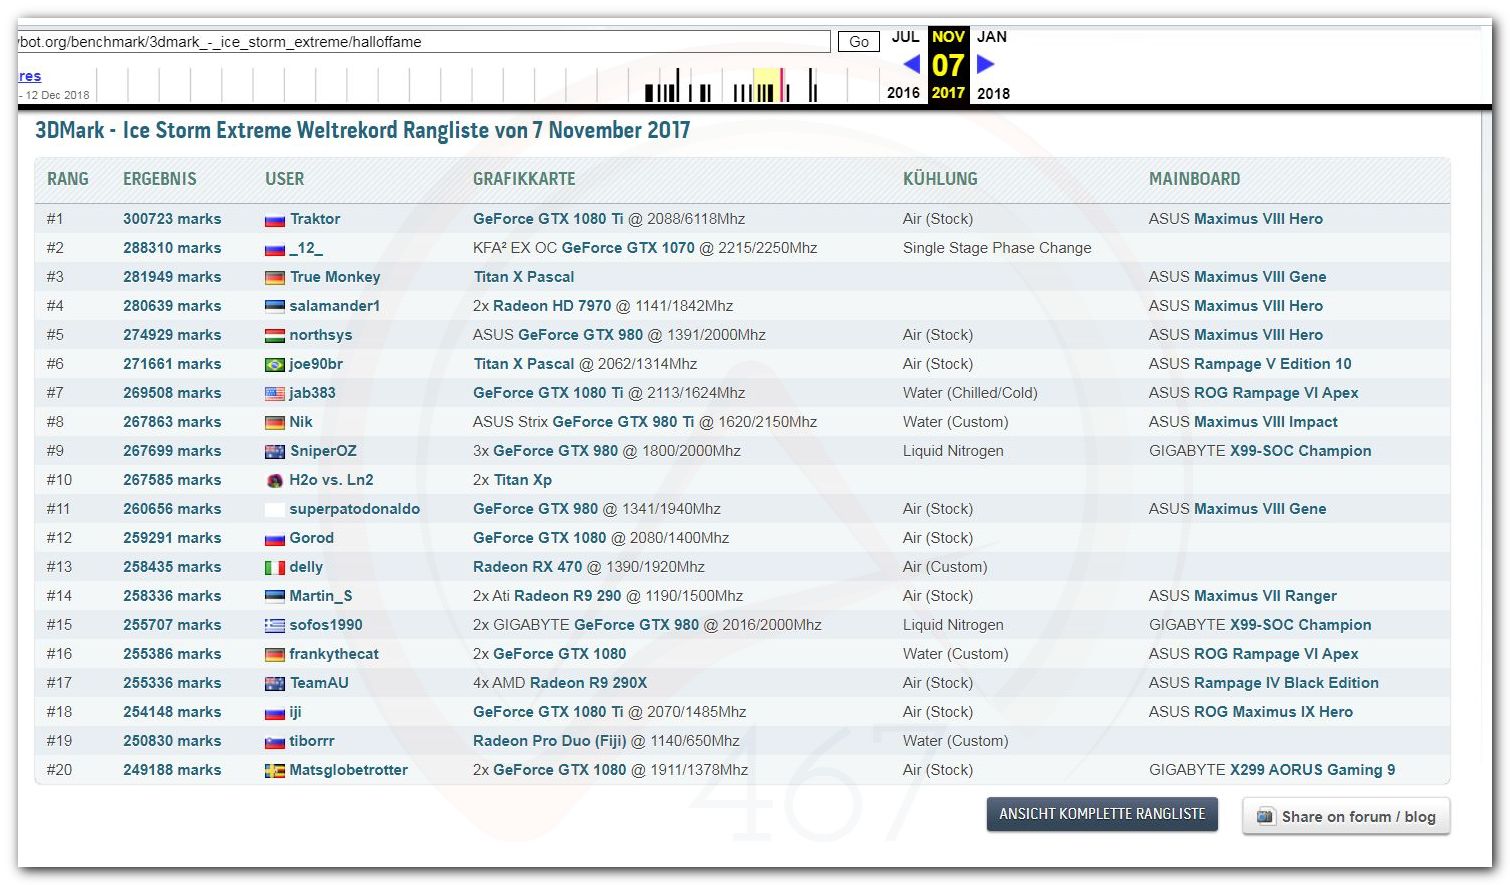Click the Russian flag beside Traktor
Viewport: 1510px width, 885px height.
point(275,220)
